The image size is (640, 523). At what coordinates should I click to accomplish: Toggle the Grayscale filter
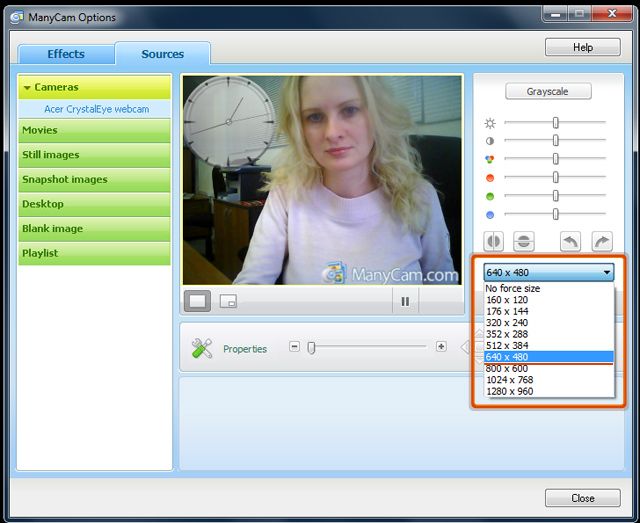(547, 92)
